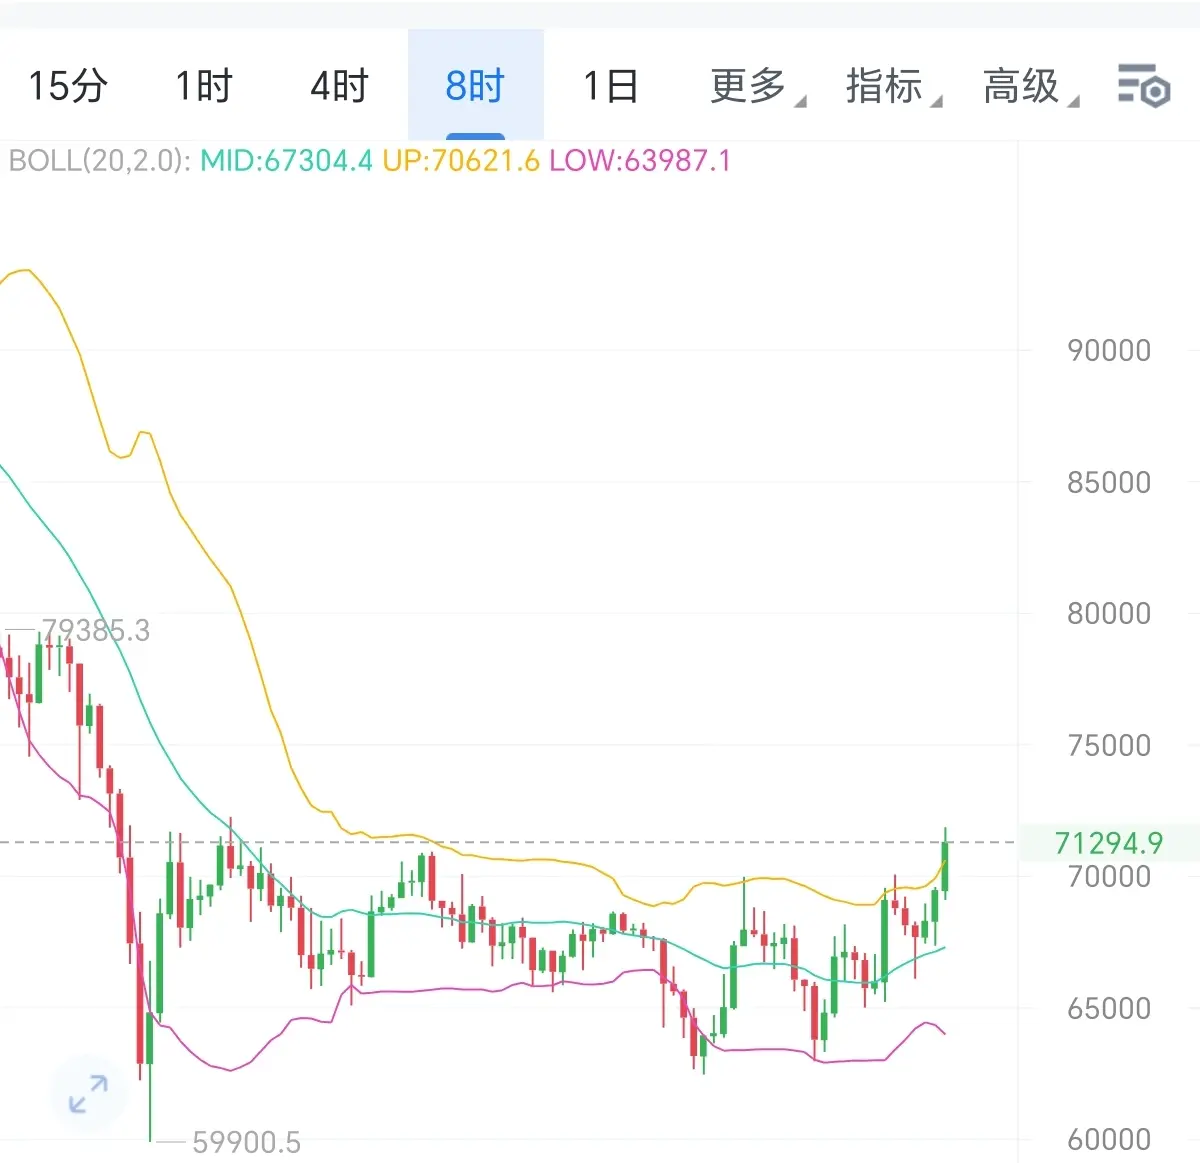
Task: Open the chart settings icon
Action: pyautogui.click(x=1143, y=85)
